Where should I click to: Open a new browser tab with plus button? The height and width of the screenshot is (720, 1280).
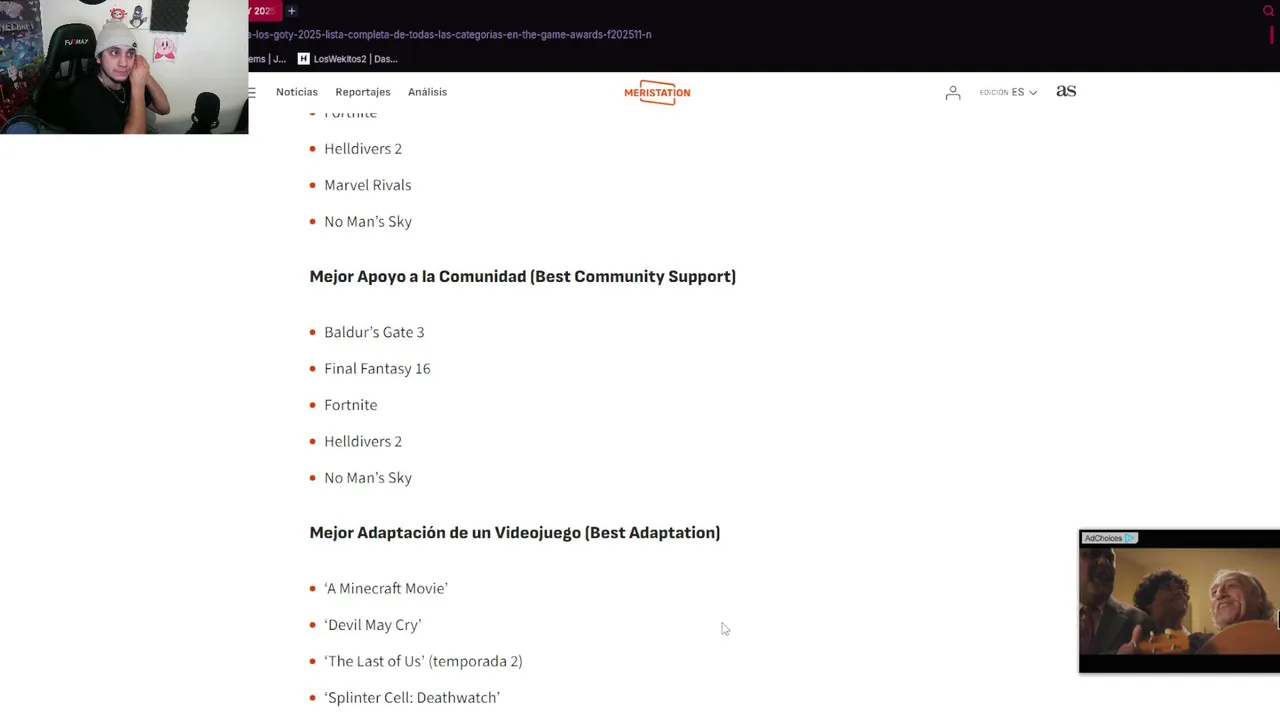point(291,11)
